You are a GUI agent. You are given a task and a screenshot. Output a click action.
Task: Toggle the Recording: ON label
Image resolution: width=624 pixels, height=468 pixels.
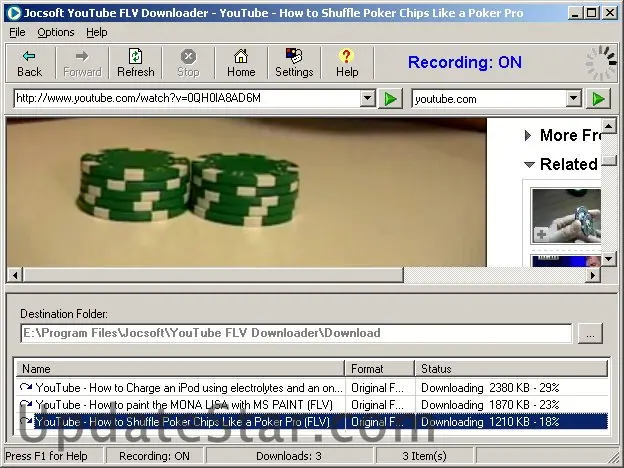(464, 62)
